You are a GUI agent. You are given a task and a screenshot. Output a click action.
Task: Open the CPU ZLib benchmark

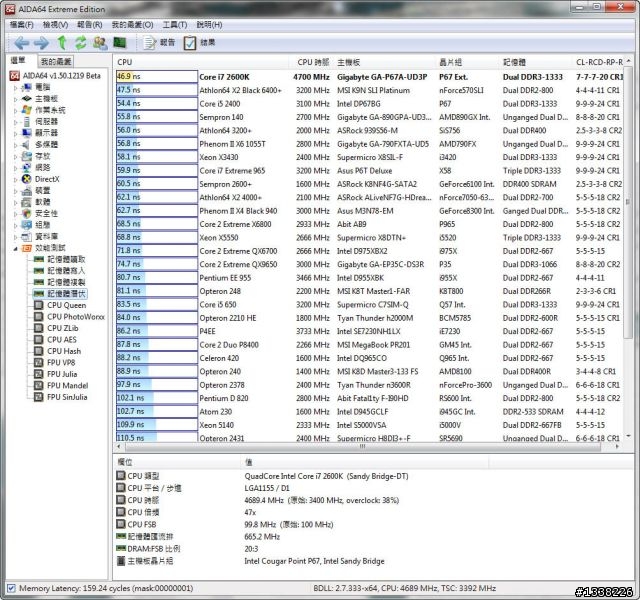(x=62, y=328)
